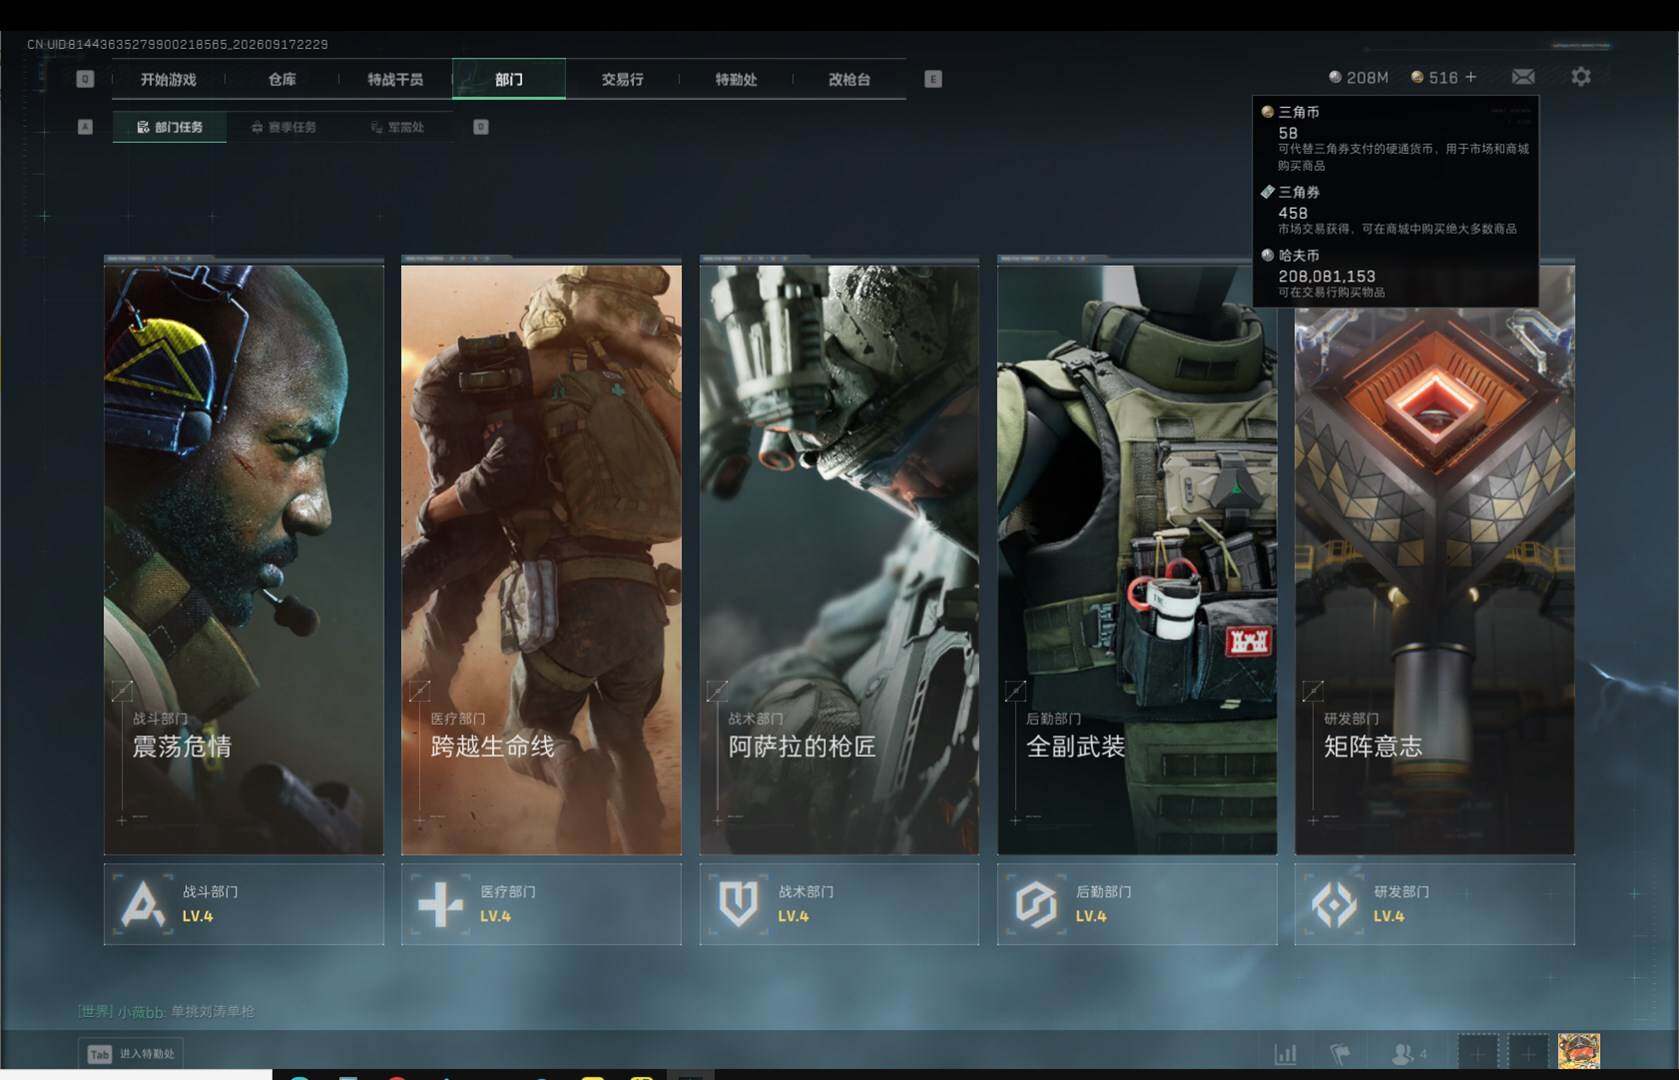Click the 战斗部门 emblem icon
This screenshot has height=1080, width=1679.
[x=143, y=904]
